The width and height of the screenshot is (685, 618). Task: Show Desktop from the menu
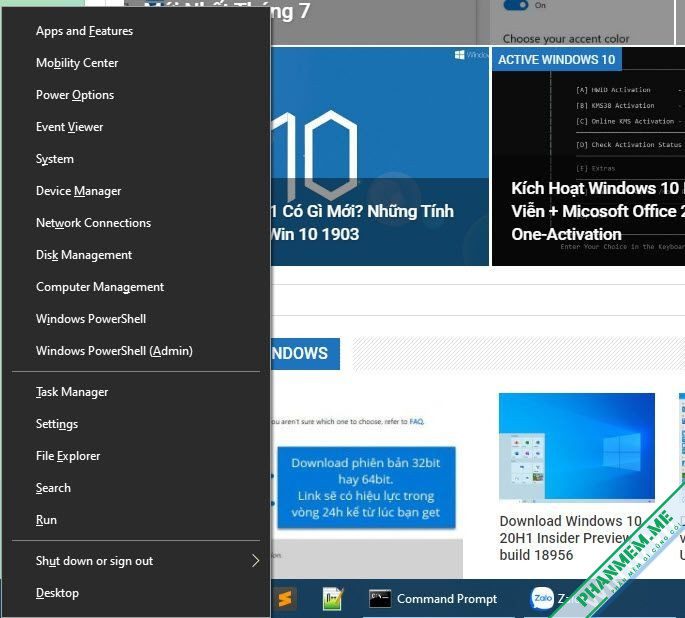point(57,593)
